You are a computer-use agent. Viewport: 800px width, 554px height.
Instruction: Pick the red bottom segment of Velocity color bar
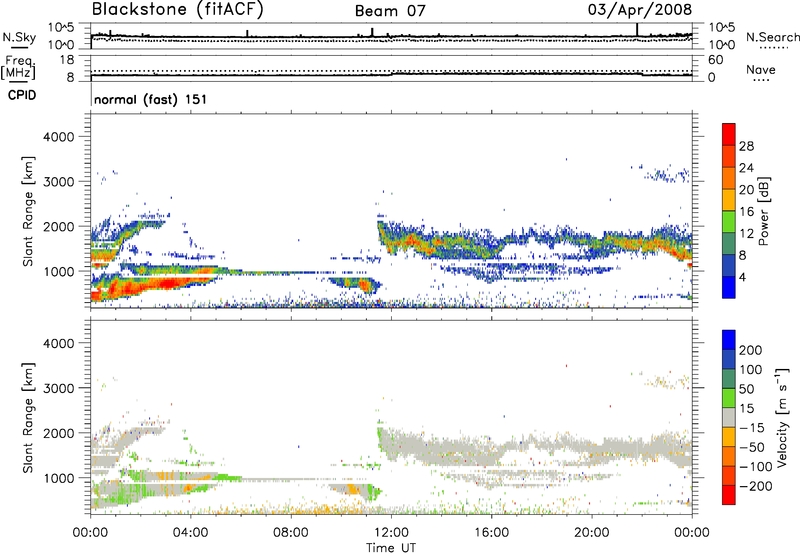click(x=729, y=495)
